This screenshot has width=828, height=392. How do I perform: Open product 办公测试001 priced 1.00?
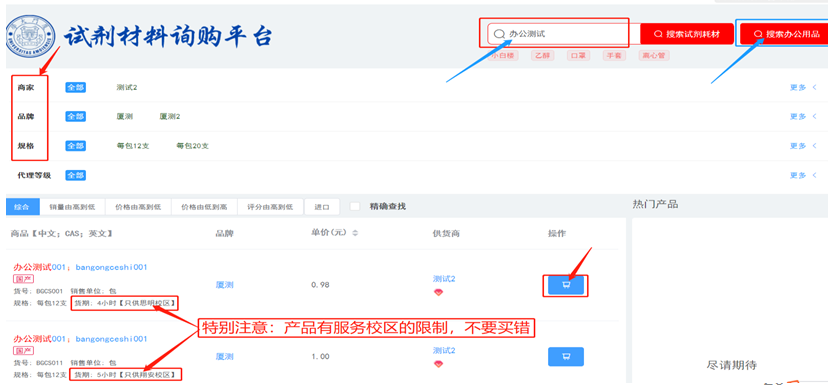[x=80, y=339]
